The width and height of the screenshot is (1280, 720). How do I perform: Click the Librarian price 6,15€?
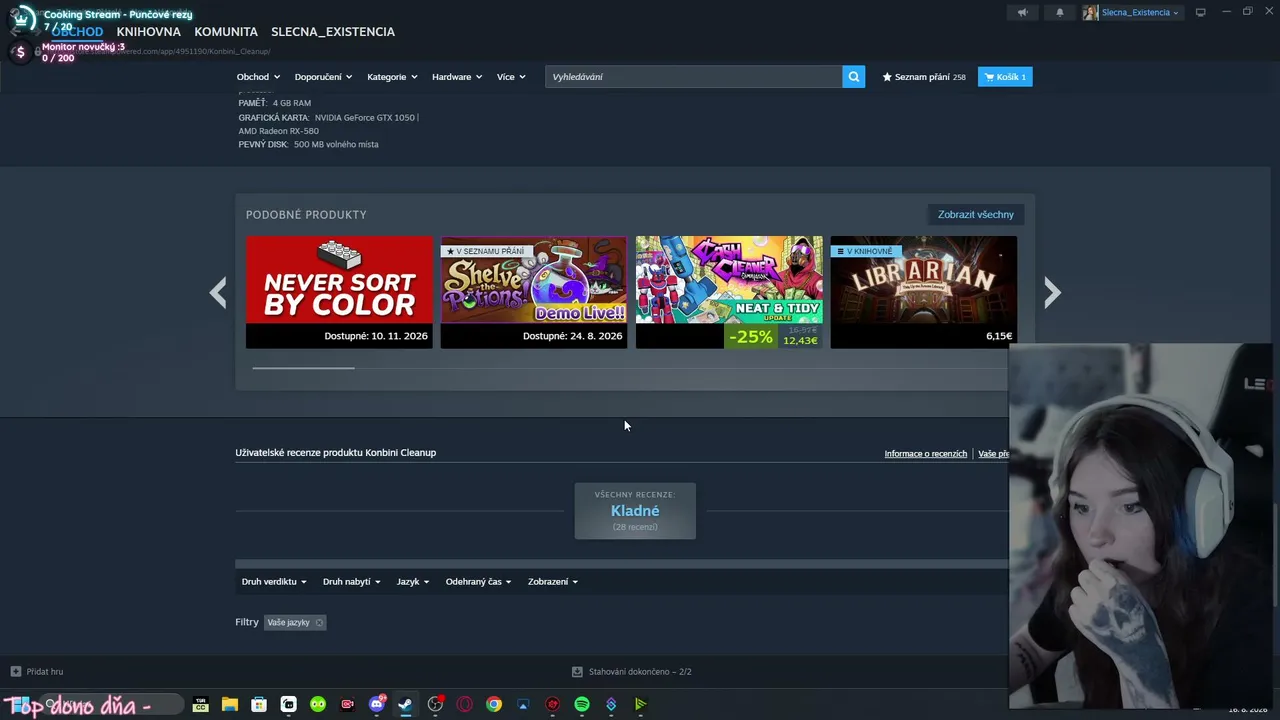999,336
